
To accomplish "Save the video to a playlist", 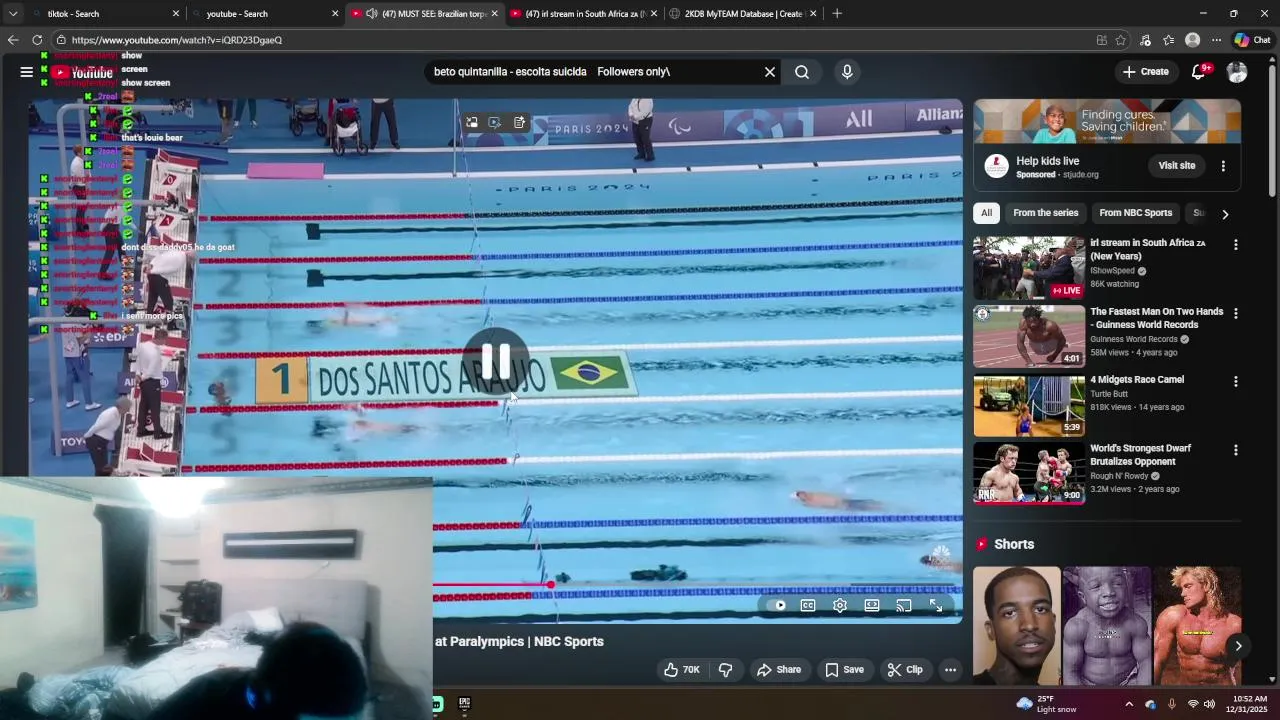I will click(x=844, y=670).
